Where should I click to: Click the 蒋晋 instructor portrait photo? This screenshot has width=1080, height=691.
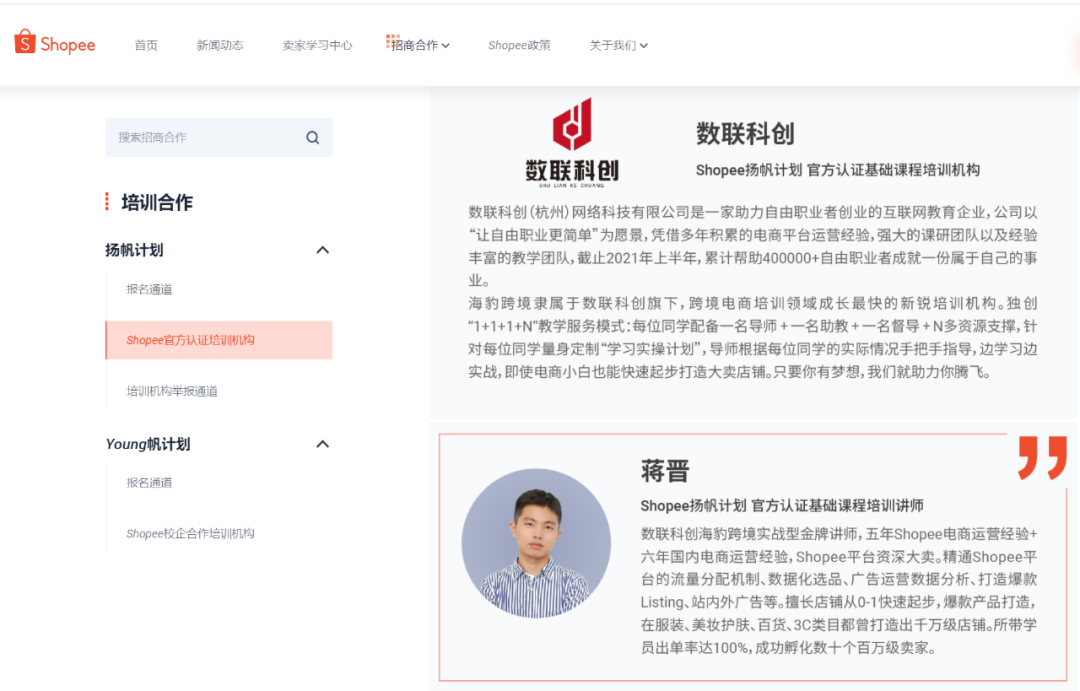click(536, 543)
